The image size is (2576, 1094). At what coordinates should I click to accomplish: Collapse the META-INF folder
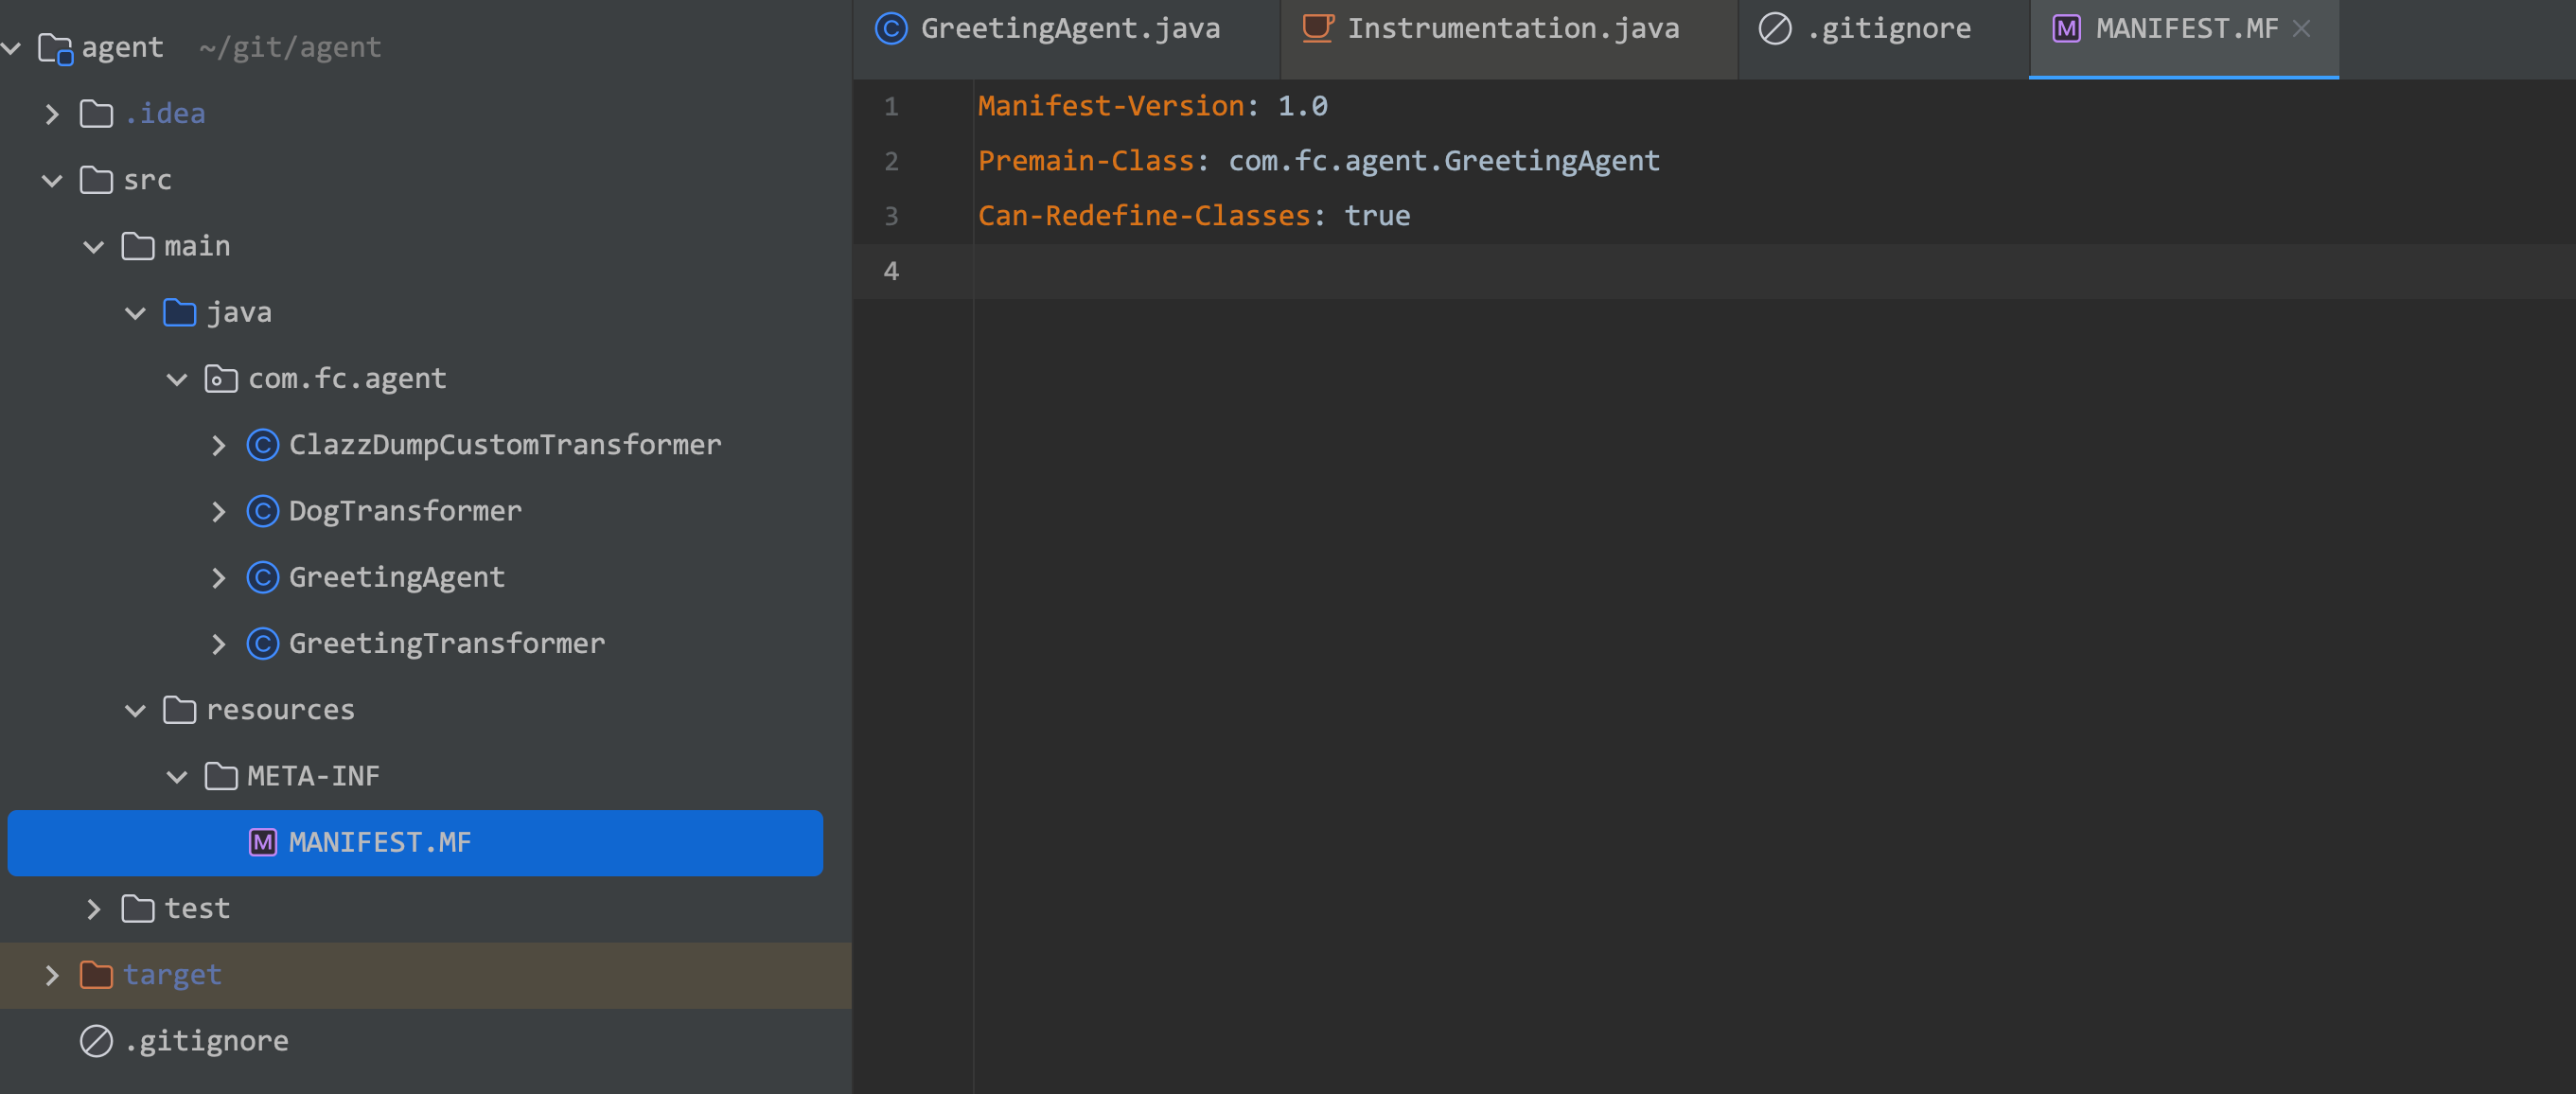(178, 776)
